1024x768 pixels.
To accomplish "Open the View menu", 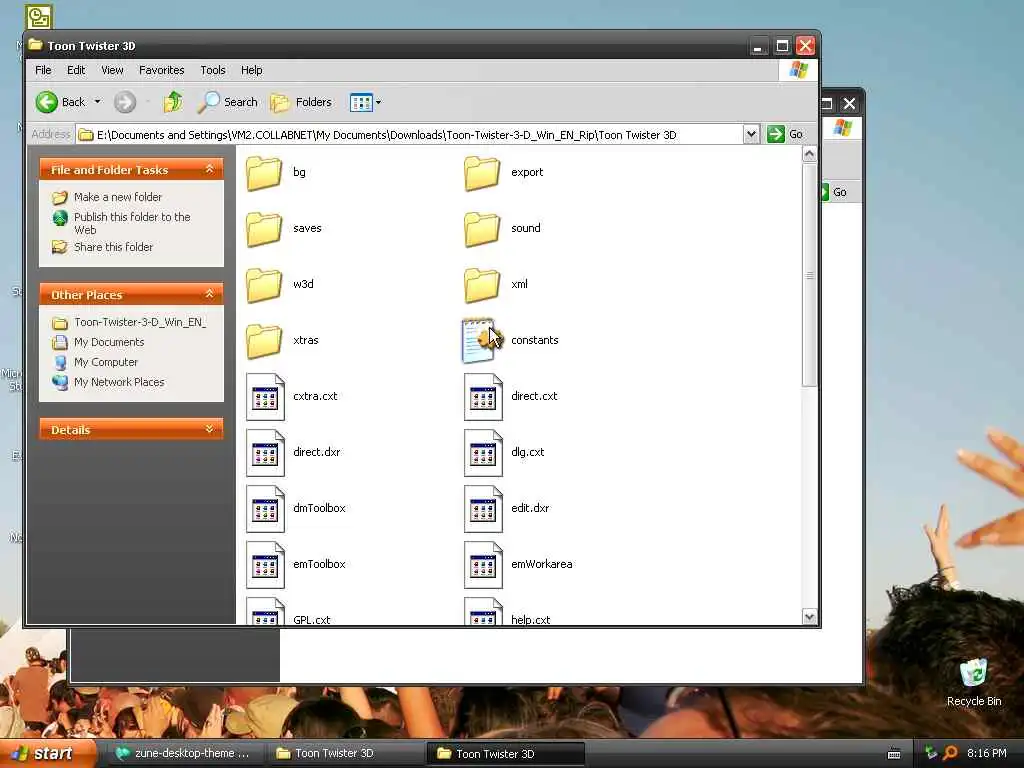I will click(x=112, y=70).
